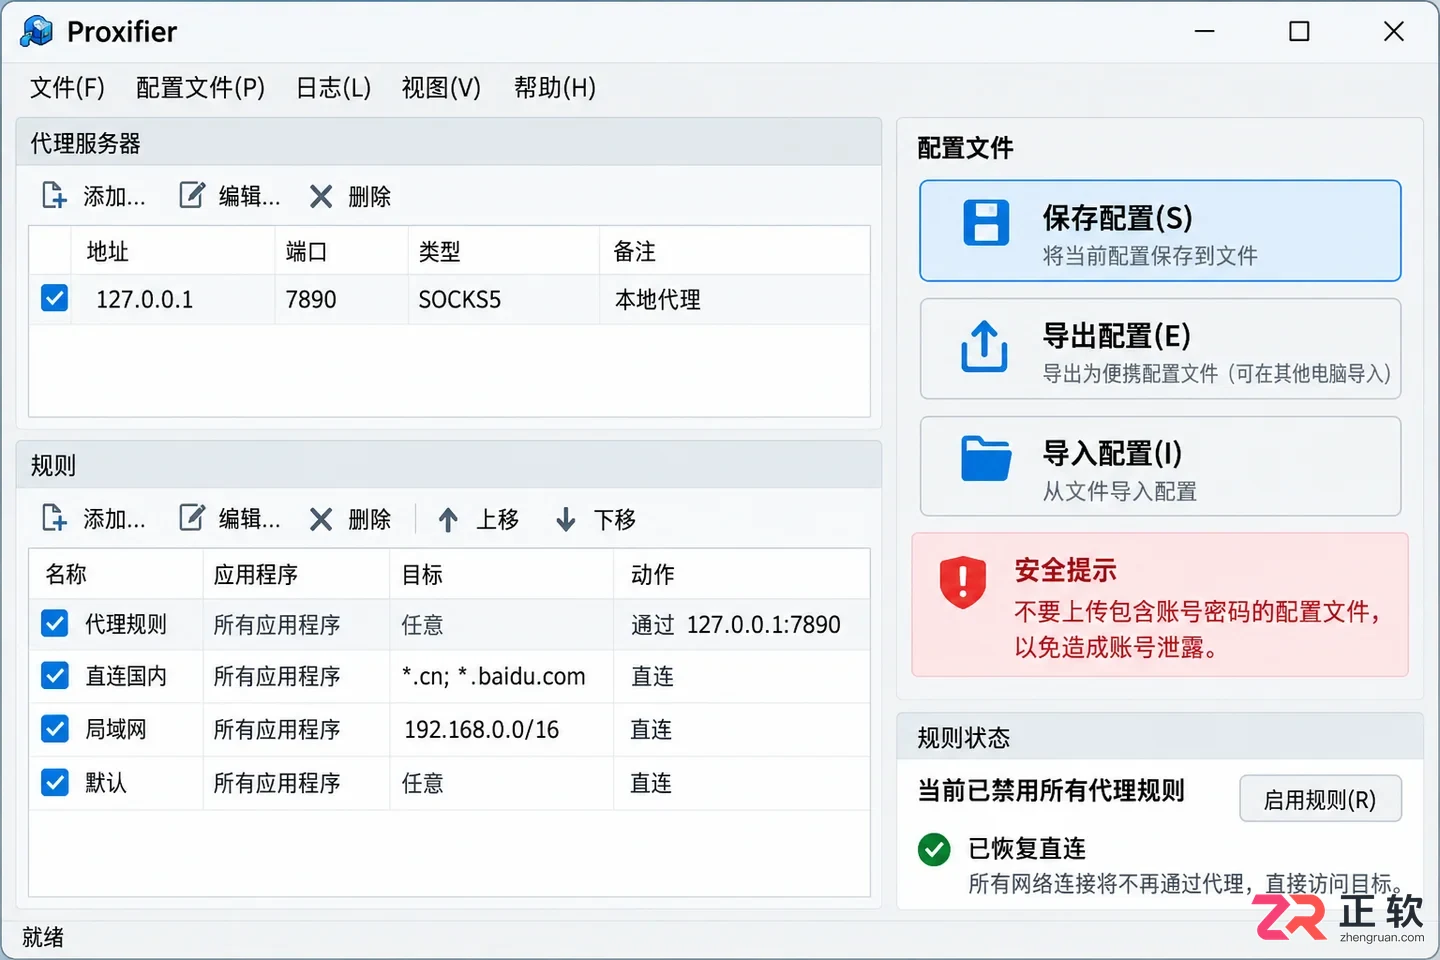
Task: Open the 配置文件(P) menu
Action: (200, 88)
